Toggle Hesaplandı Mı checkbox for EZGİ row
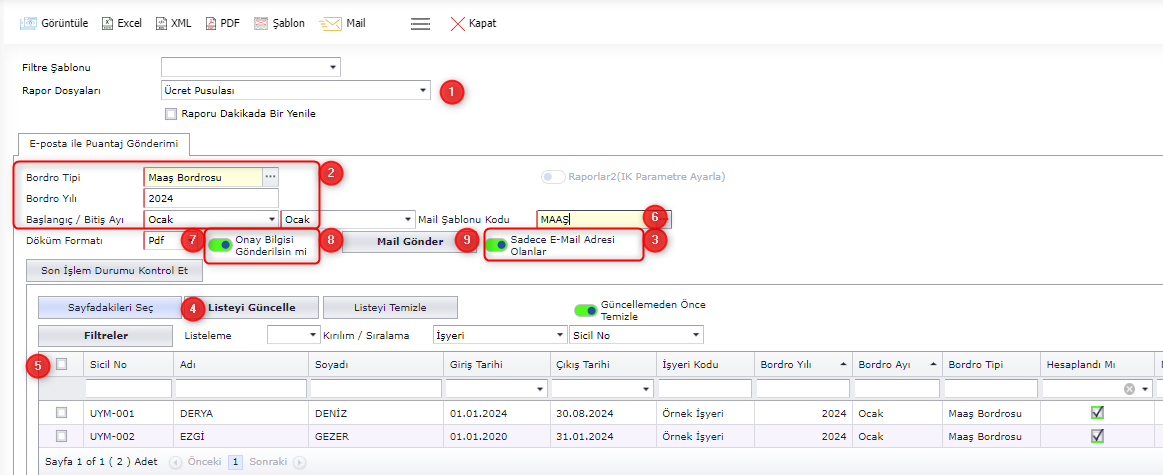 (x=1097, y=436)
